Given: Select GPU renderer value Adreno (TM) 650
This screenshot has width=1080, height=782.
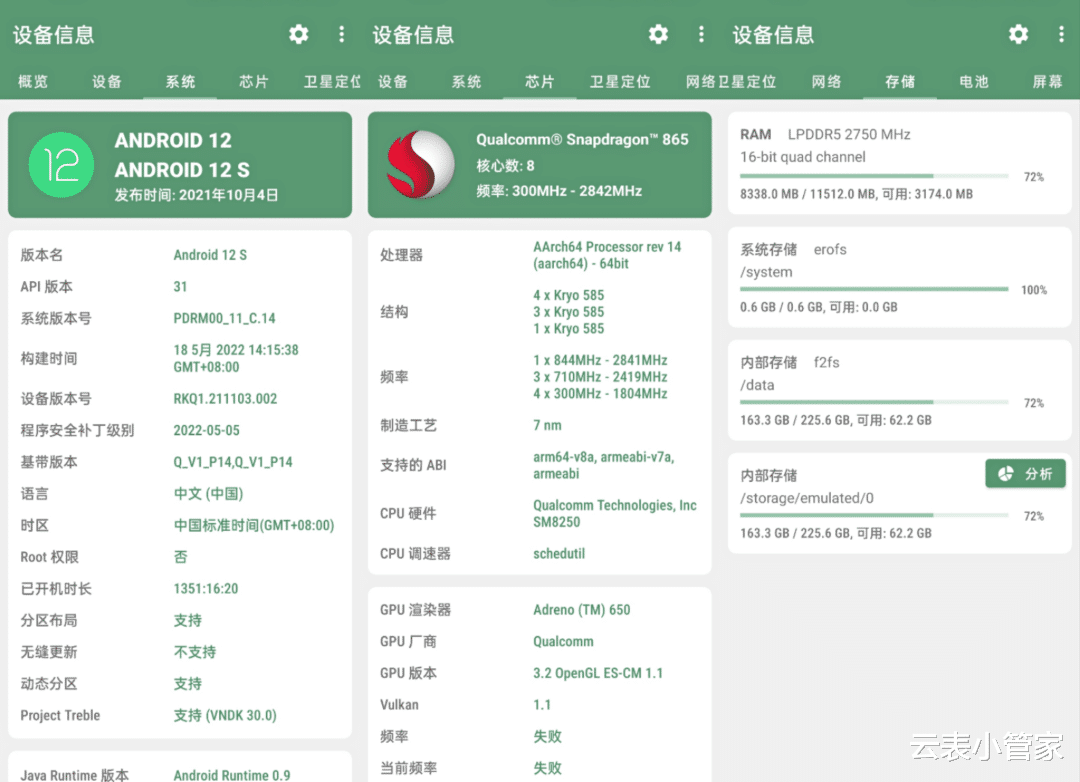Looking at the screenshot, I should [x=581, y=610].
